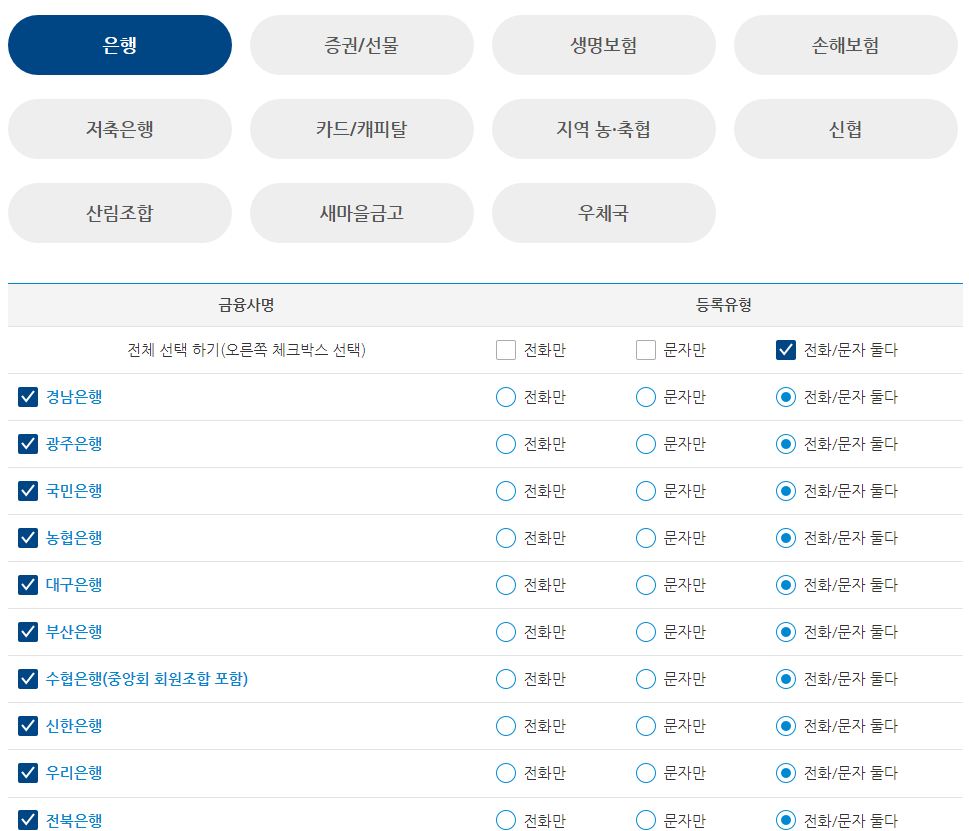This screenshot has width=969, height=831.
Task: Enable the select-all 전화만 checkbox
Action: tap(505, 350)
